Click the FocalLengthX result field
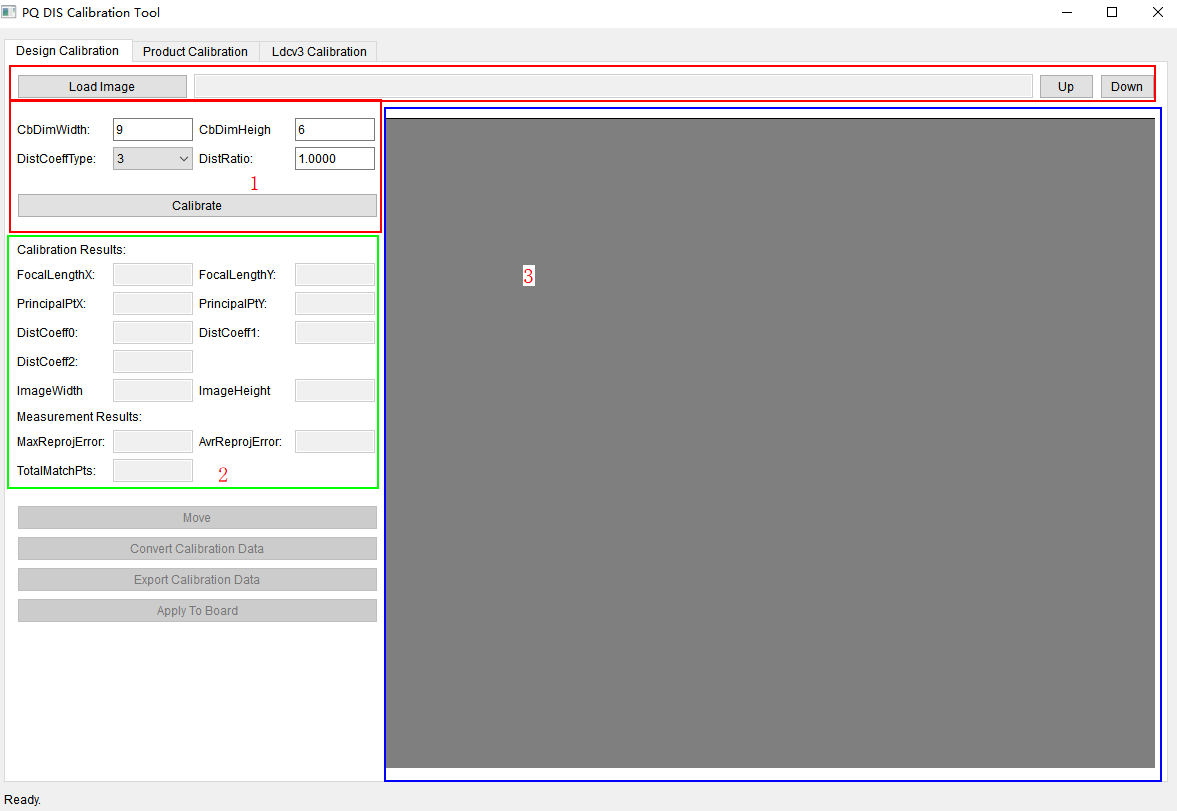Image resolution: width=1177 pixels, height=811 pixels. [x=152, y=275]
